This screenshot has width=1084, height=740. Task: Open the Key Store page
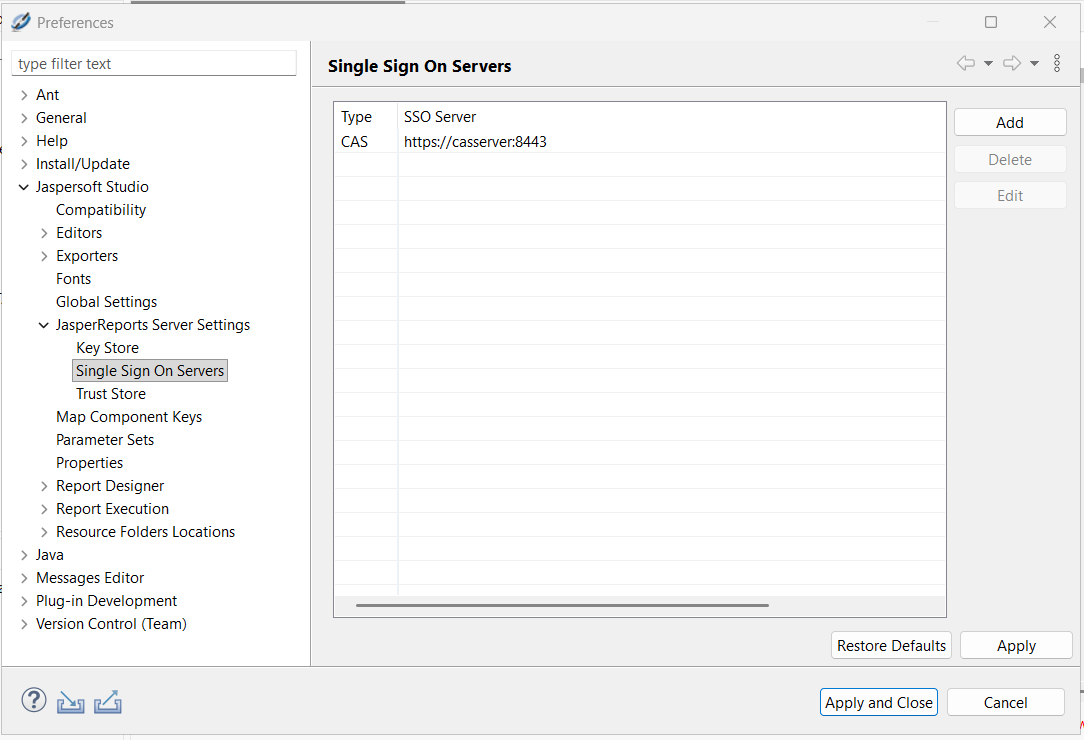(x=107, y=348)
